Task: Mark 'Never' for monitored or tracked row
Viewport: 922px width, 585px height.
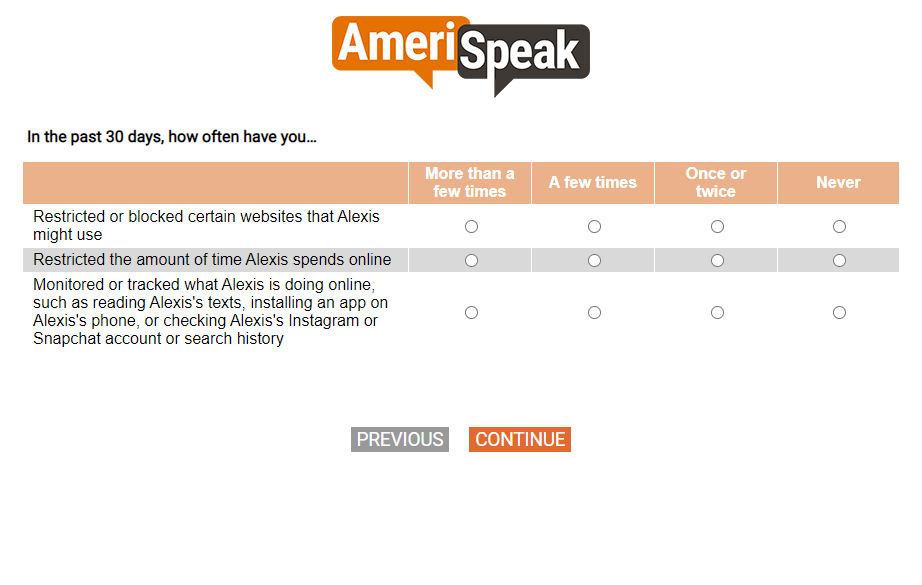Action: (839, 313)
